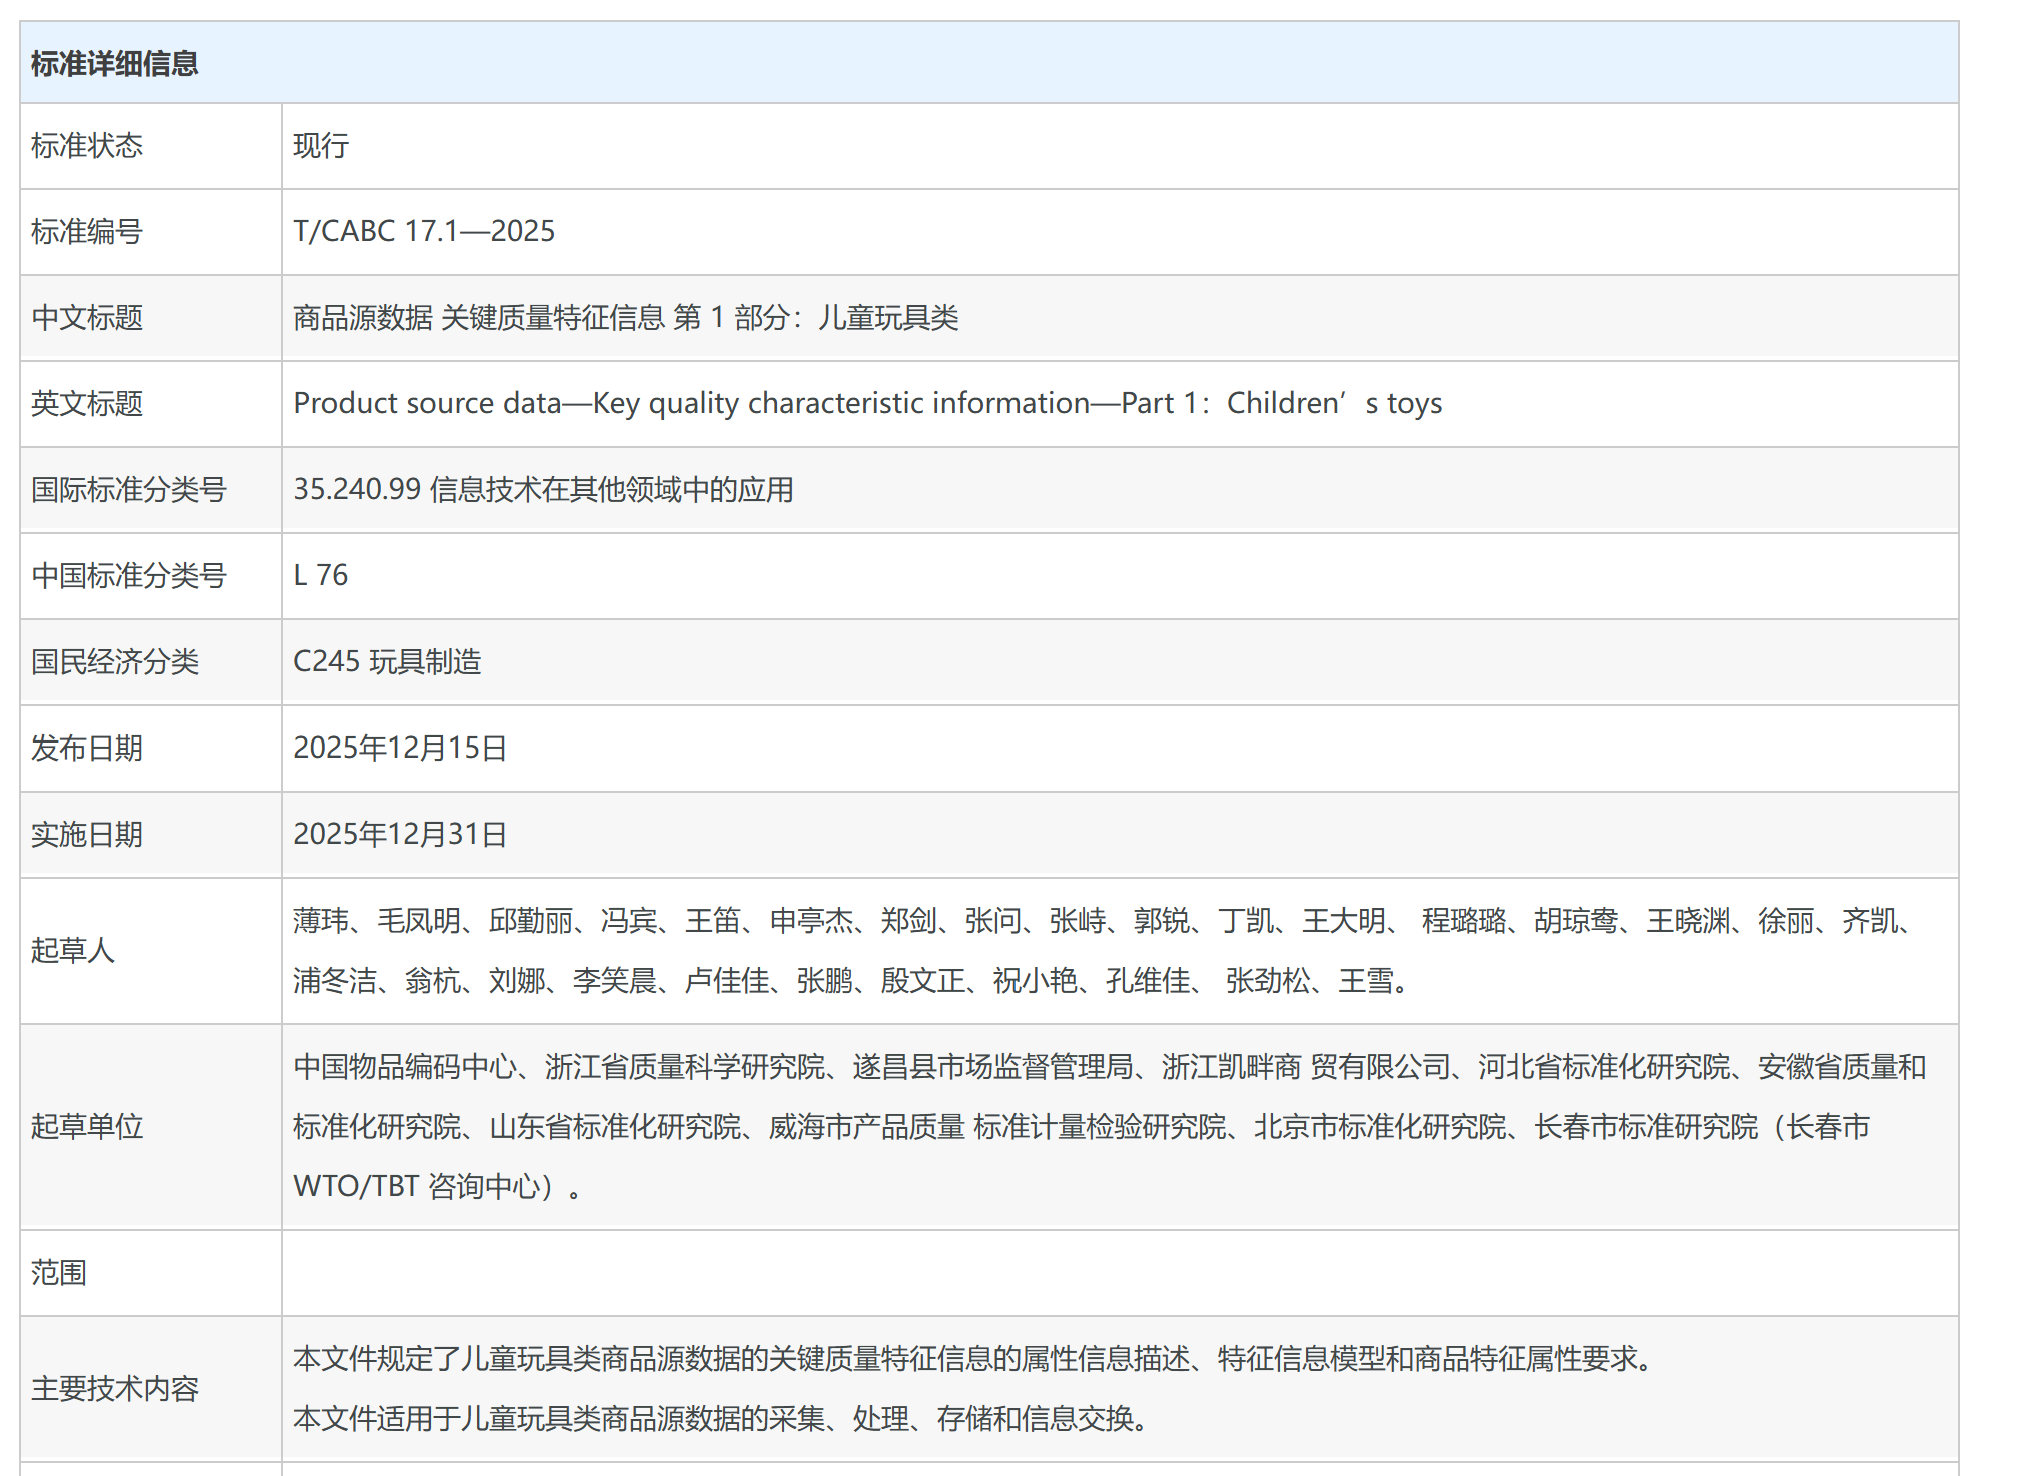Click the L 76 classification value
This screenshot has width=2024, height=1476.
(321, 575)
